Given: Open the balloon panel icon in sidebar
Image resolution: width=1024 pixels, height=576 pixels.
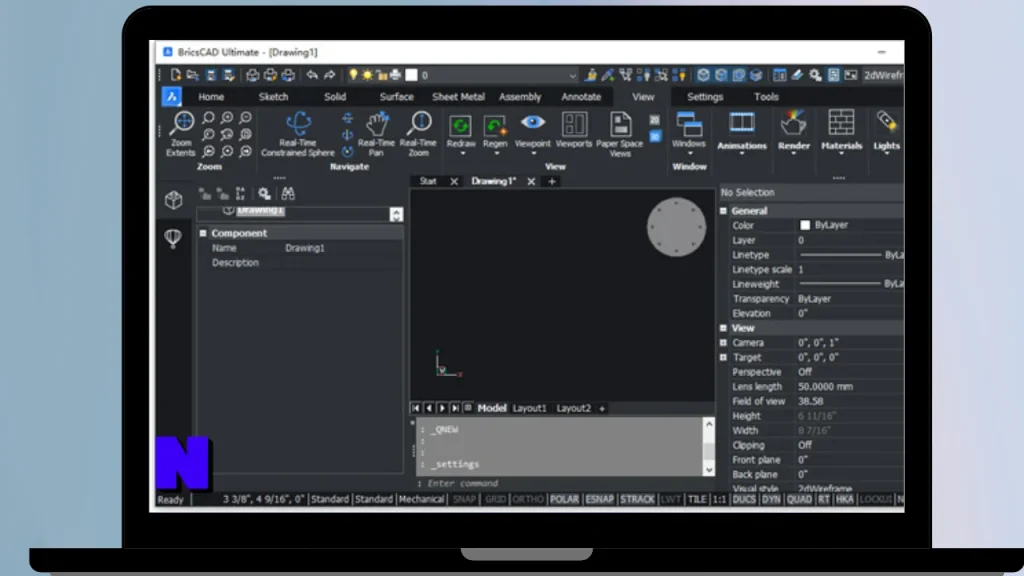Looking at the screenshot, I should (x=173, y=237).
